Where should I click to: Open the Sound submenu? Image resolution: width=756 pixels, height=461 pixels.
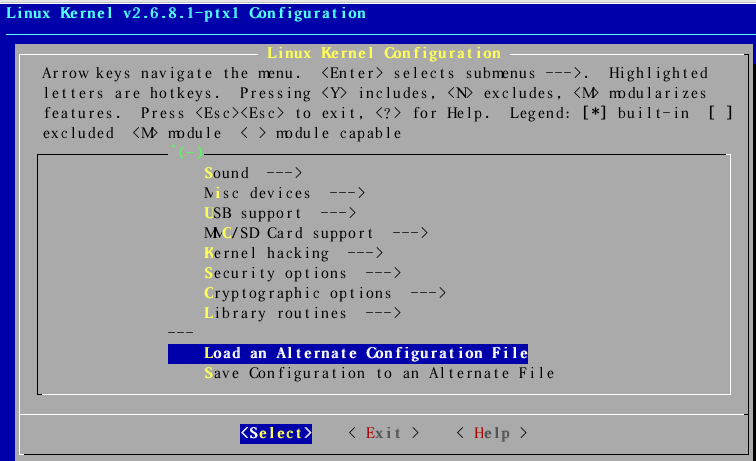253,173
